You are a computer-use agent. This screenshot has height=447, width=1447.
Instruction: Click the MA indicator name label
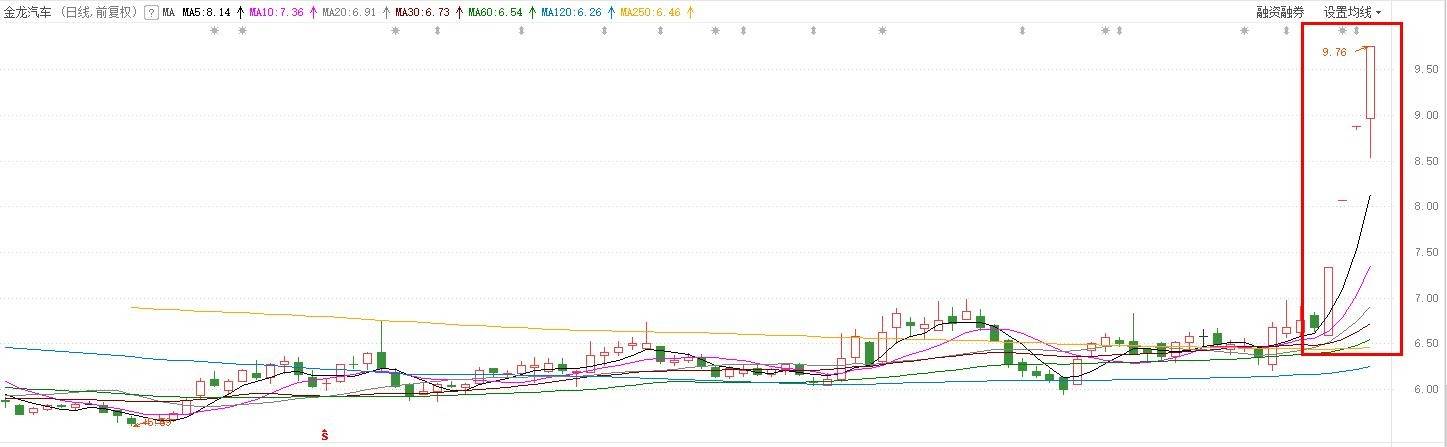168,13
